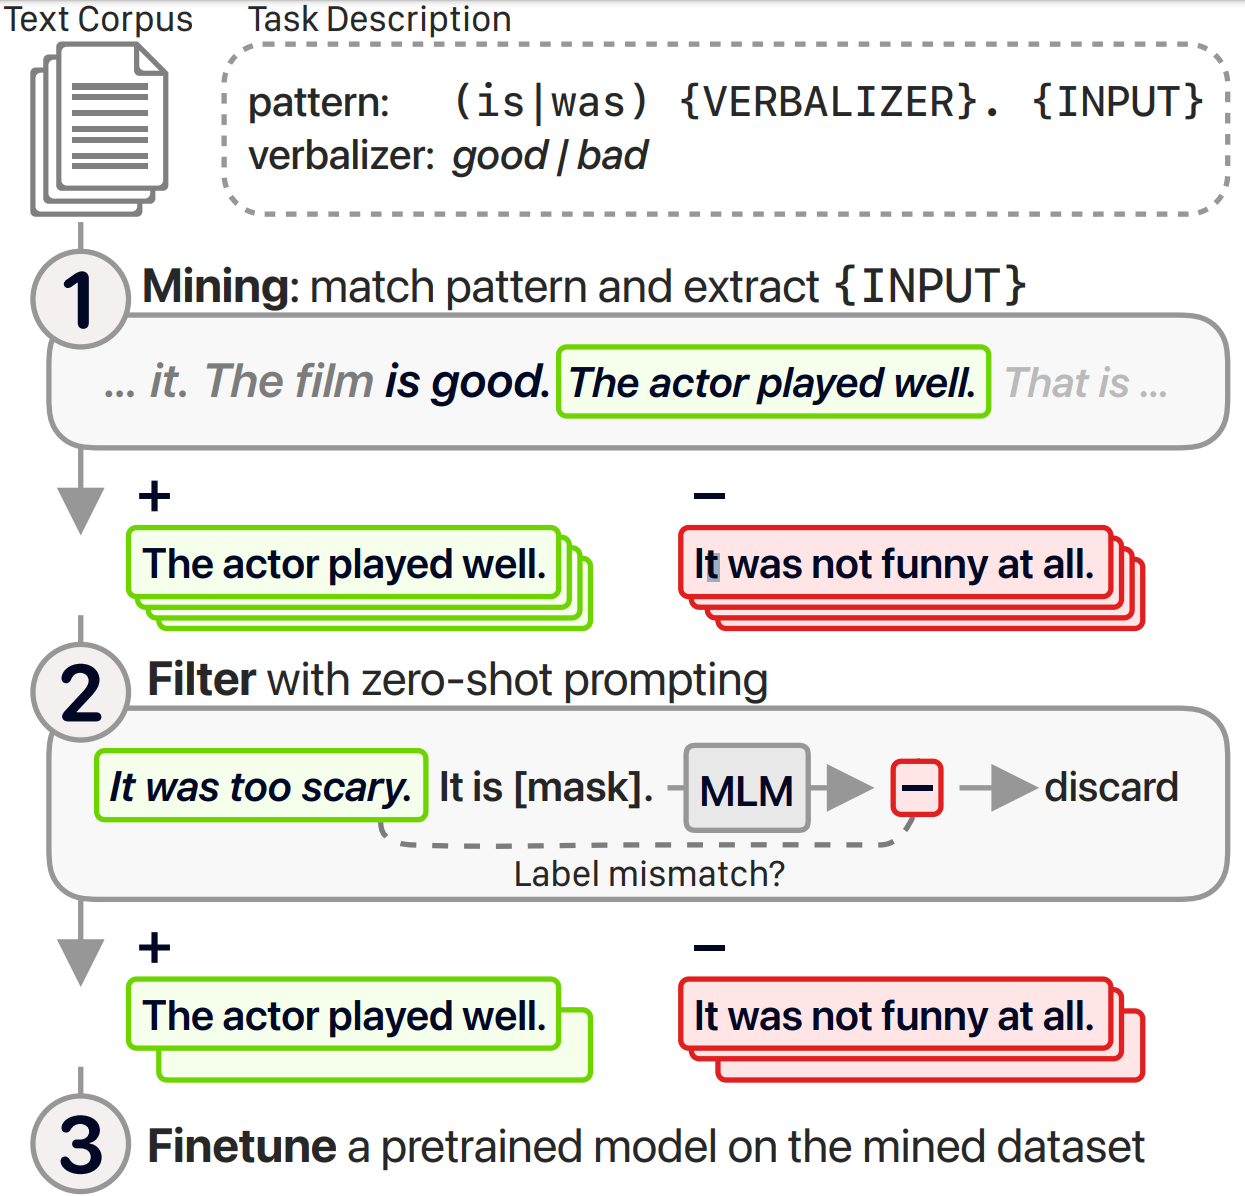Image resolution: width=1245 pixels, height=1196 pixels.
Task: Click the gray MLM box
Action: coord(747,789)
